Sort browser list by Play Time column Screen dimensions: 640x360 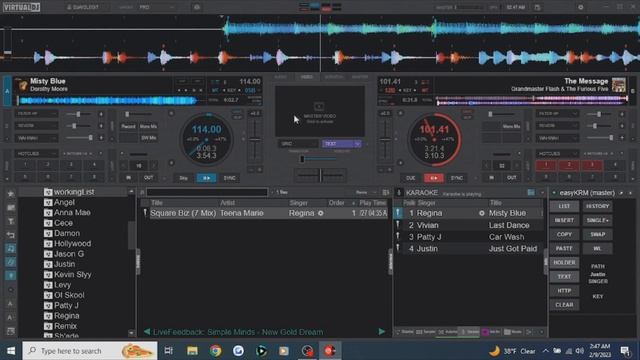pyautogui.click(x=372, y=203)
